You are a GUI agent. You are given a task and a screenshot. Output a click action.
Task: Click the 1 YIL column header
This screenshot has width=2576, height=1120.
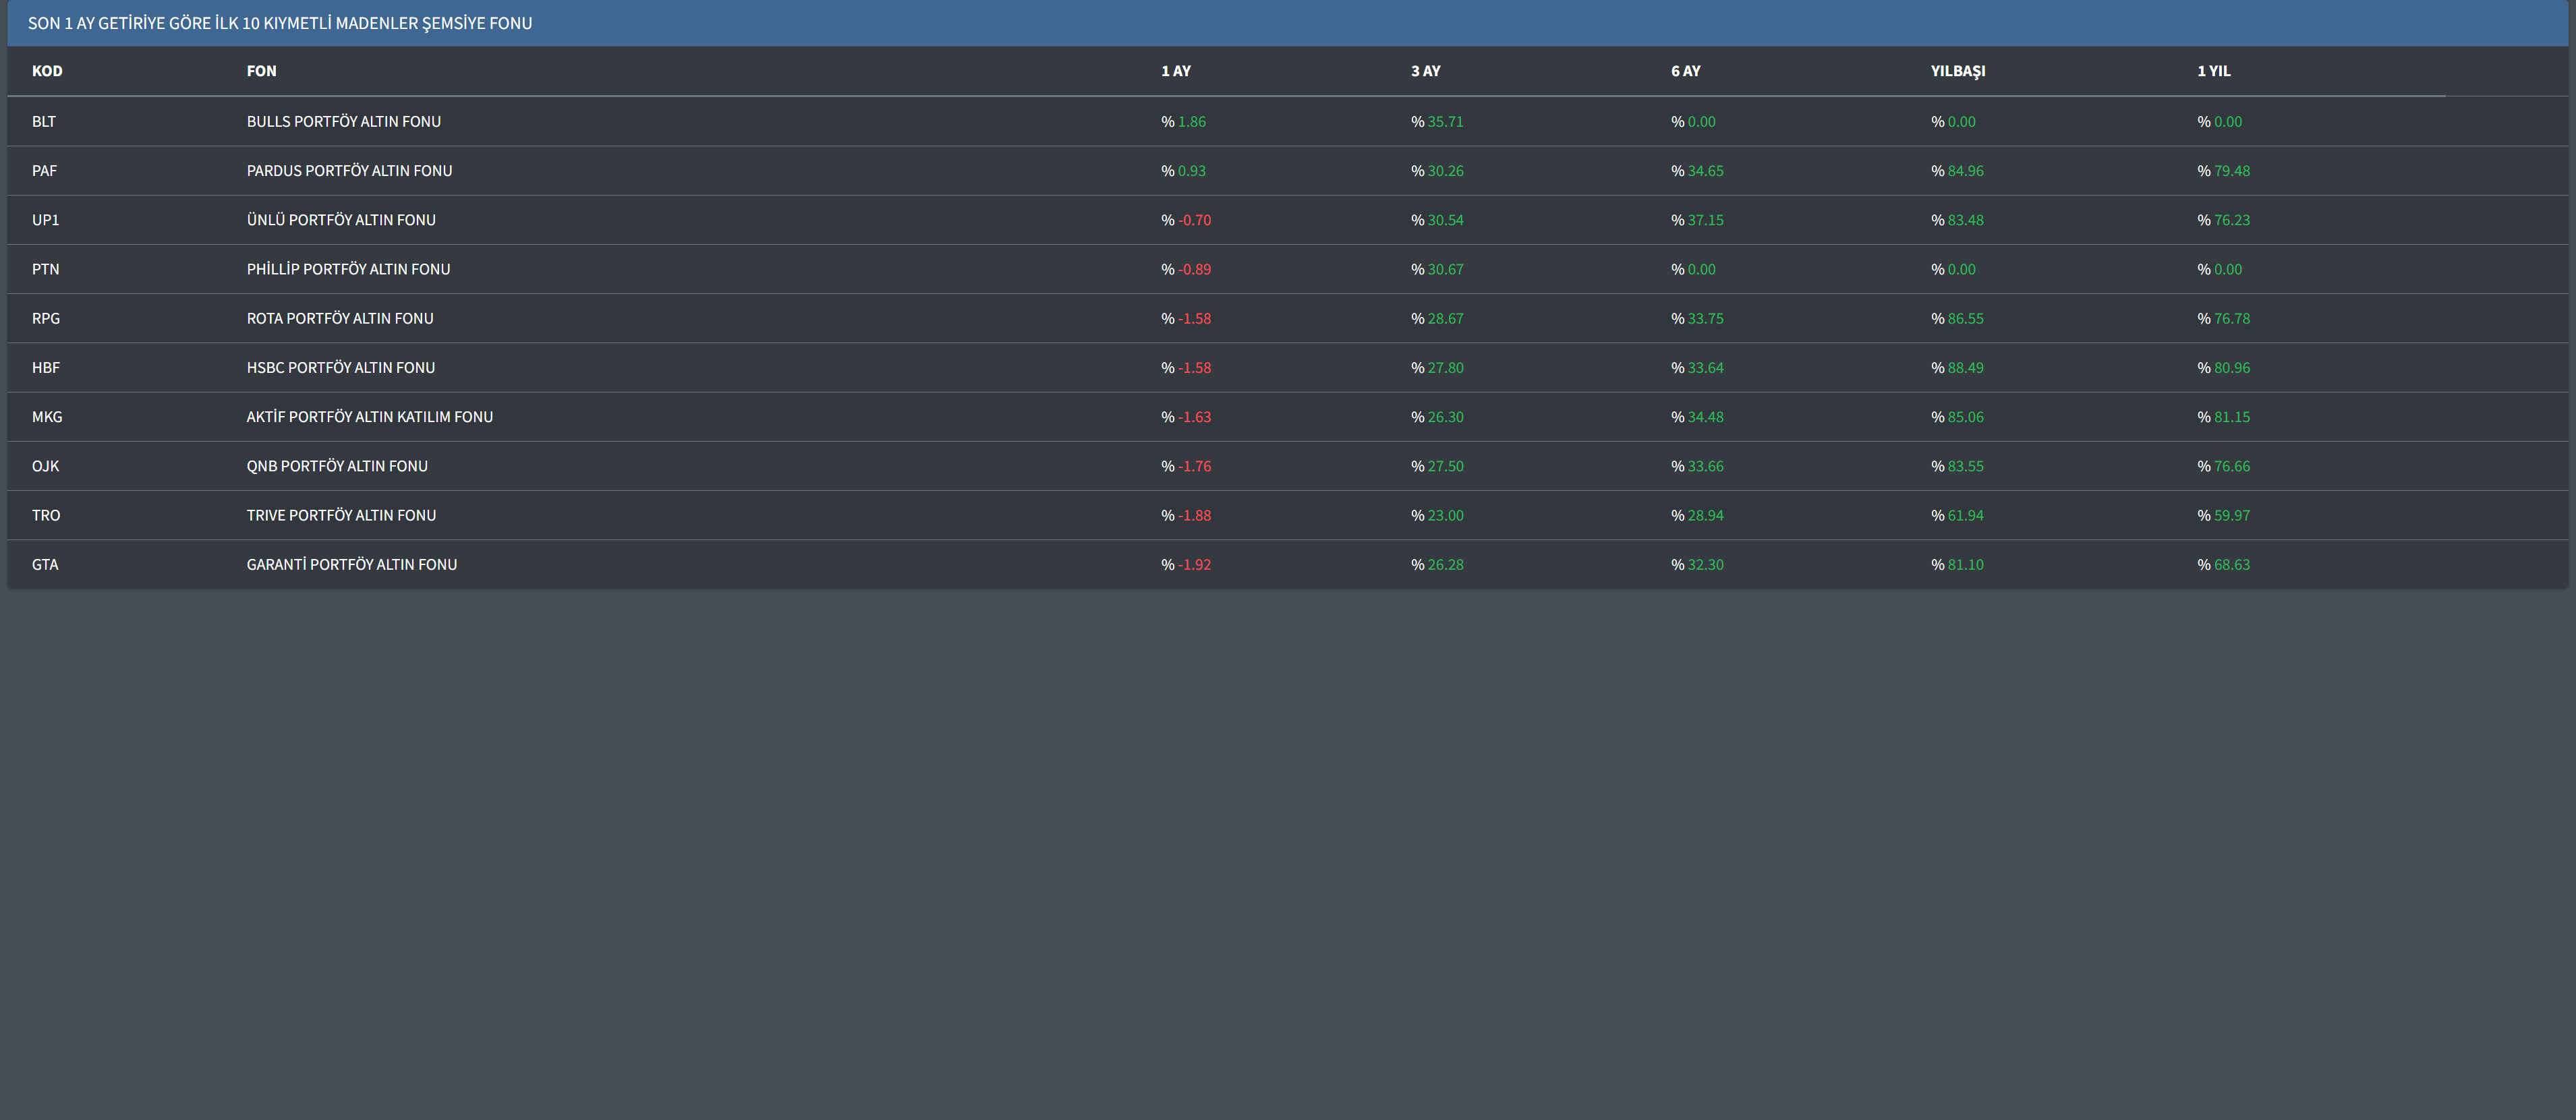point(2213,71)
